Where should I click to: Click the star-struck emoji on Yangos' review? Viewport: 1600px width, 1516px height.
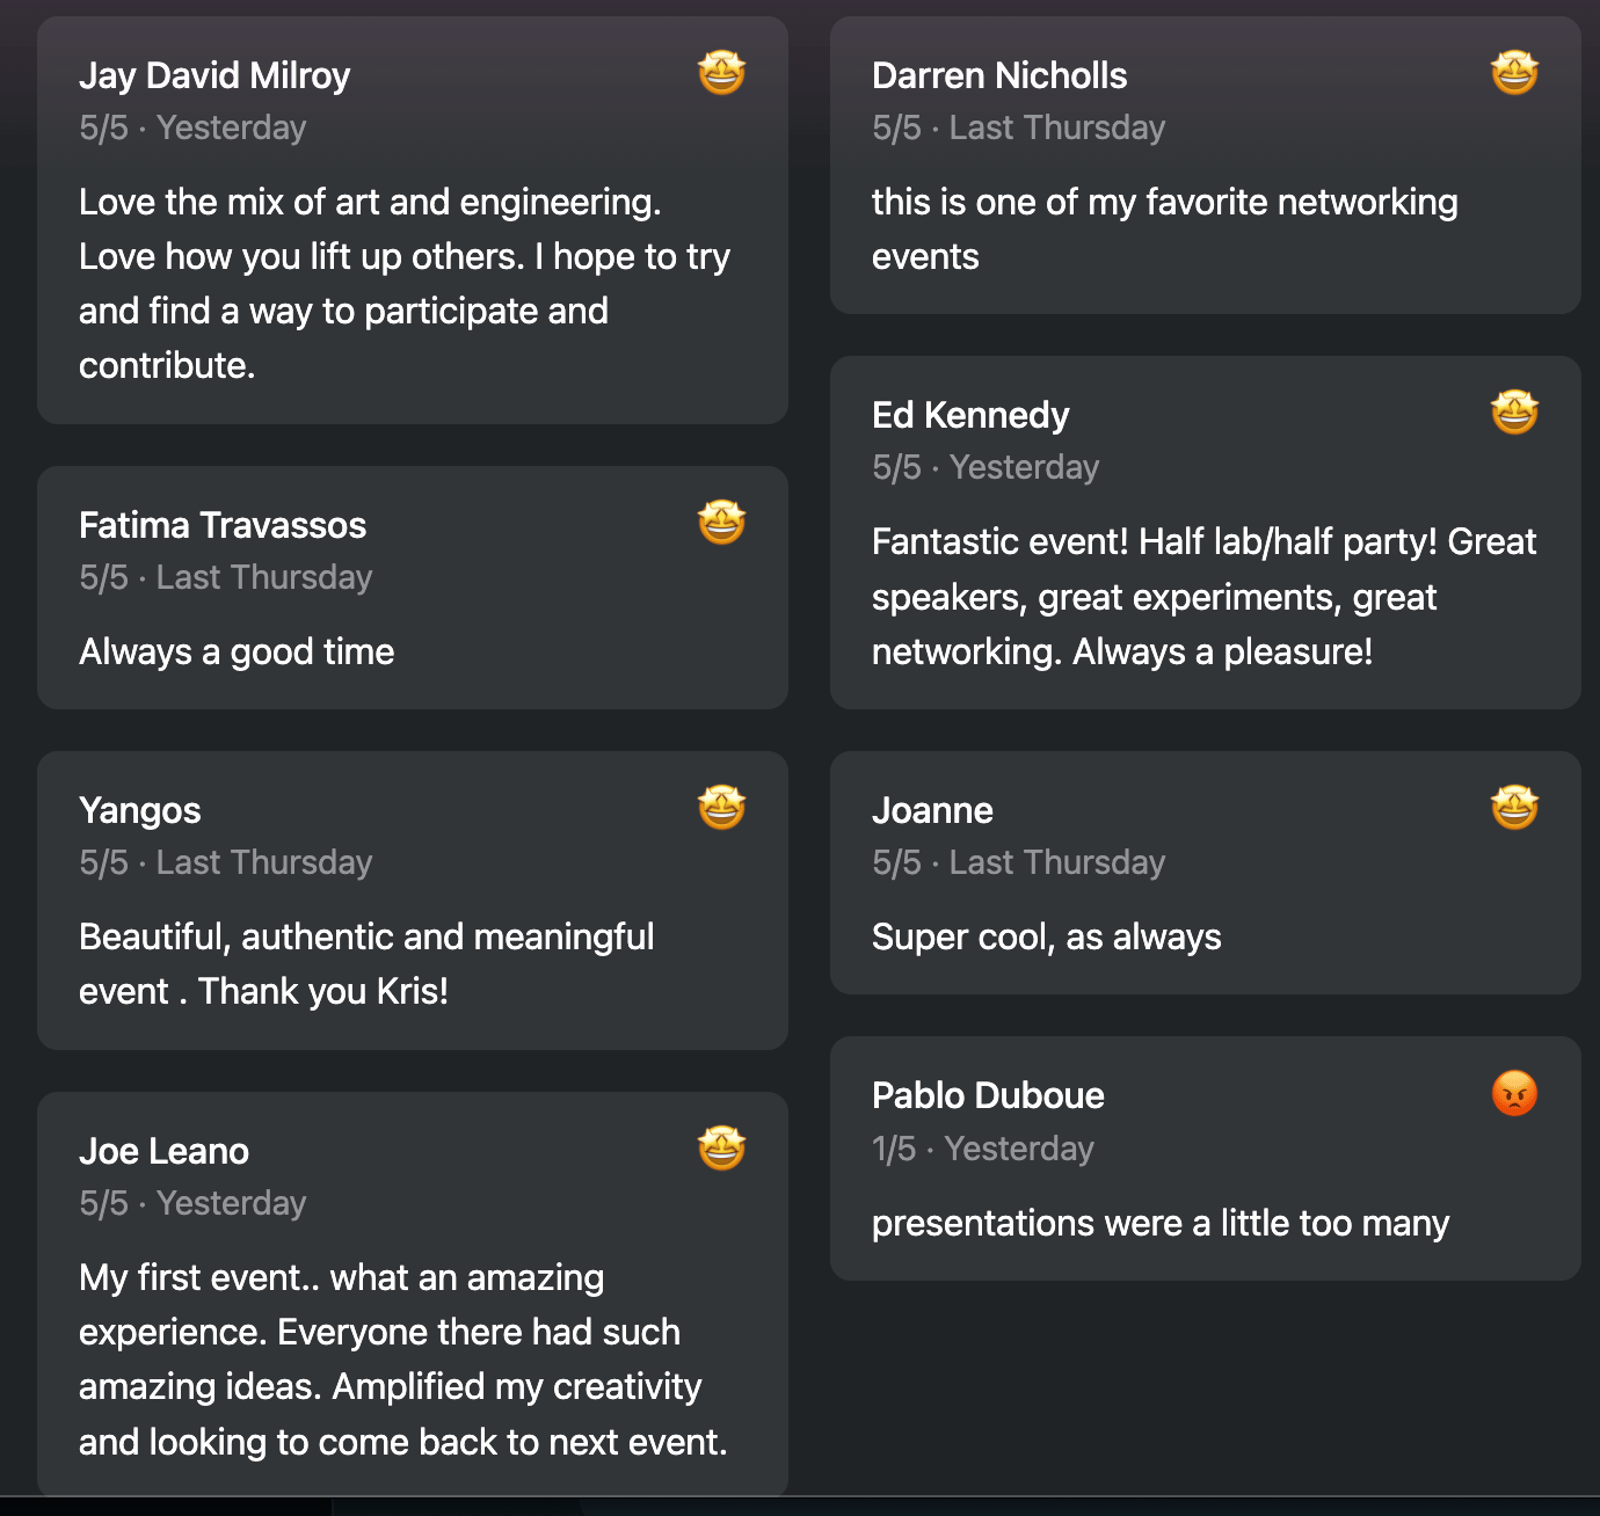(721, 808)
